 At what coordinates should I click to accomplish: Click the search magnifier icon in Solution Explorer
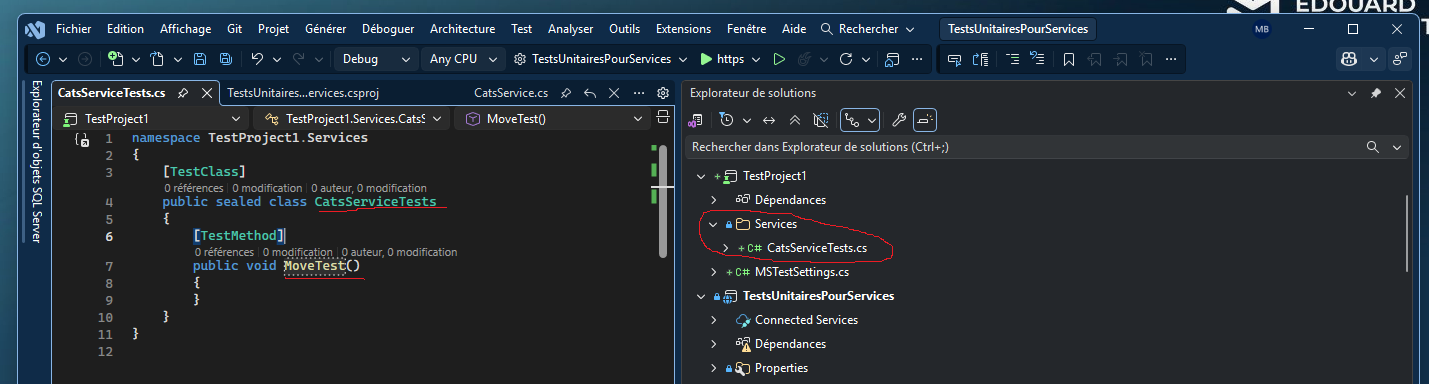[x=1374, y=147]
